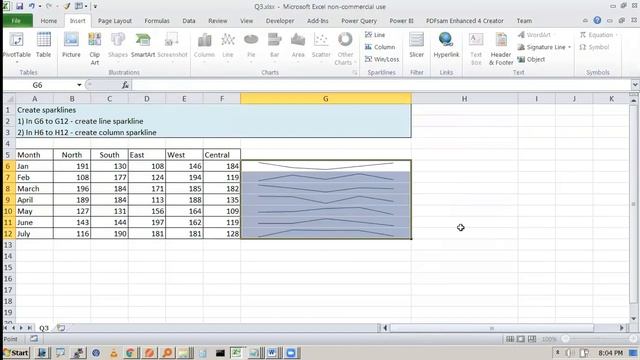The image size is (640, 360).
Task: Open the Charts dialog launcher
Action: pyautogui.click(x=355, y=73)
